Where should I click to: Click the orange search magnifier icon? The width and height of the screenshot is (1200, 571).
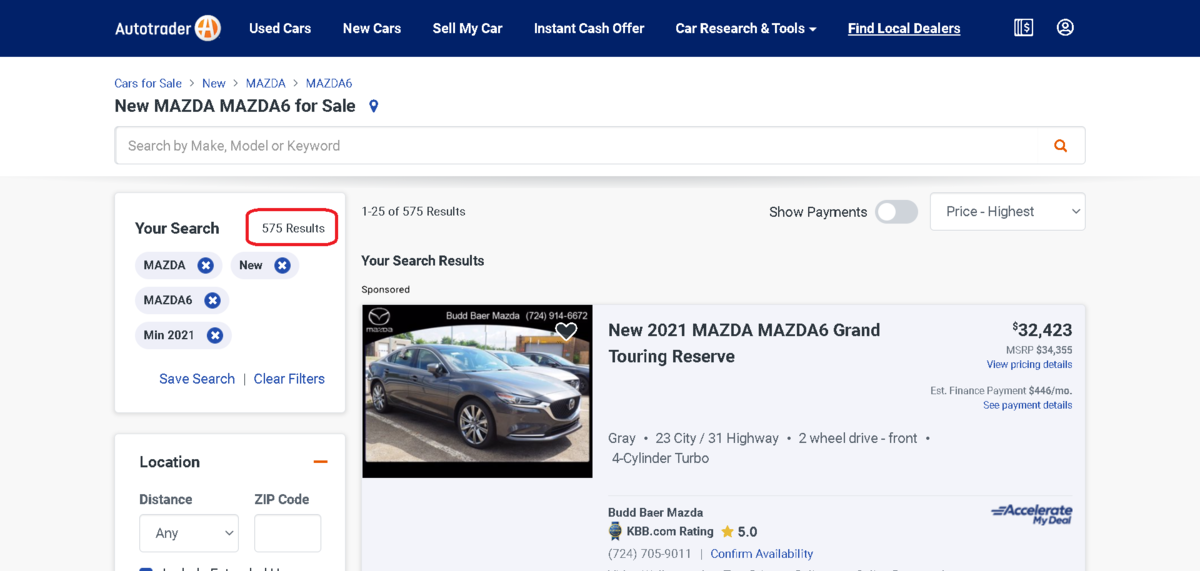coord(1060,146)
